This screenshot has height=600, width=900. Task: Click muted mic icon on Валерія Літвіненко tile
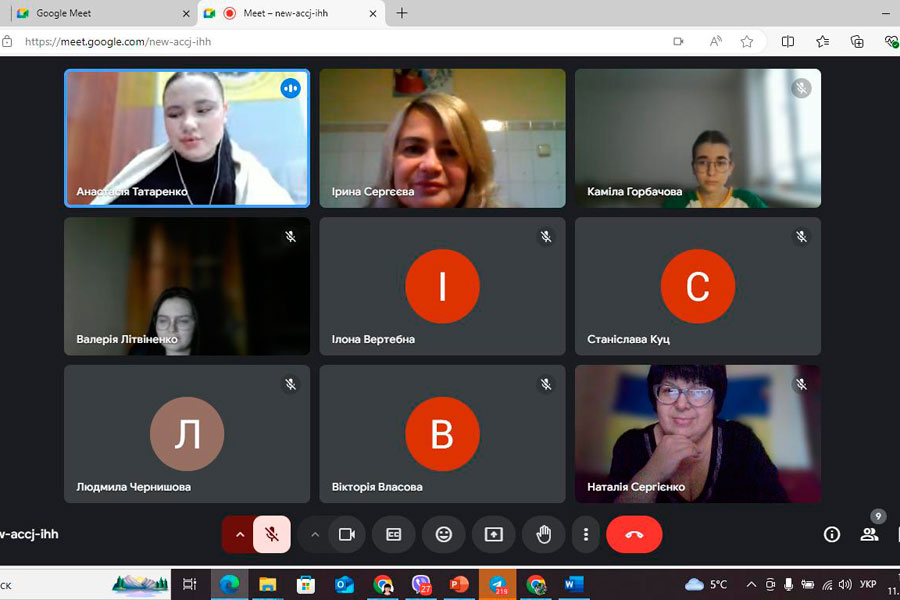click(290, 236)
